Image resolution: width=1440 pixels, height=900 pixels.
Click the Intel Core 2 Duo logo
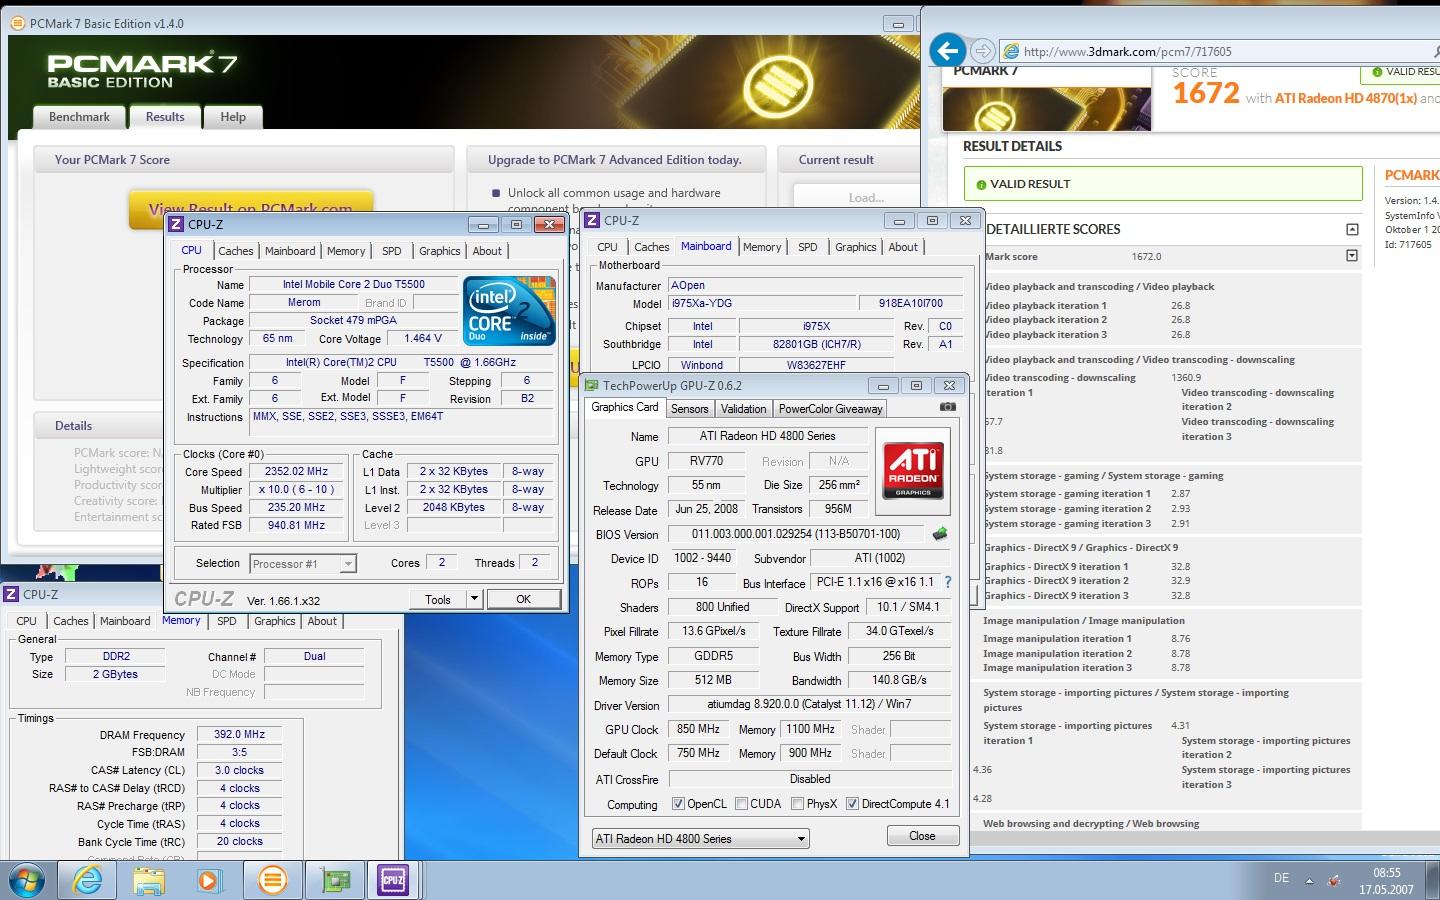click(509, 311)
